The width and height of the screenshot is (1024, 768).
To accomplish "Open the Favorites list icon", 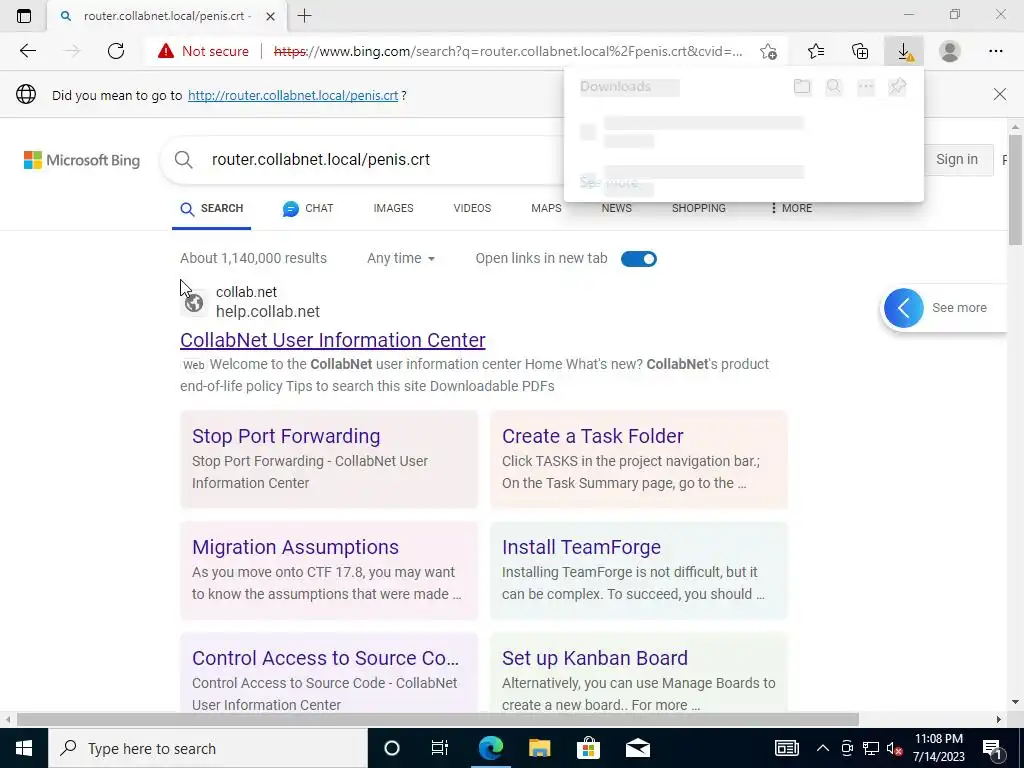I will click(x=816, y=51).
